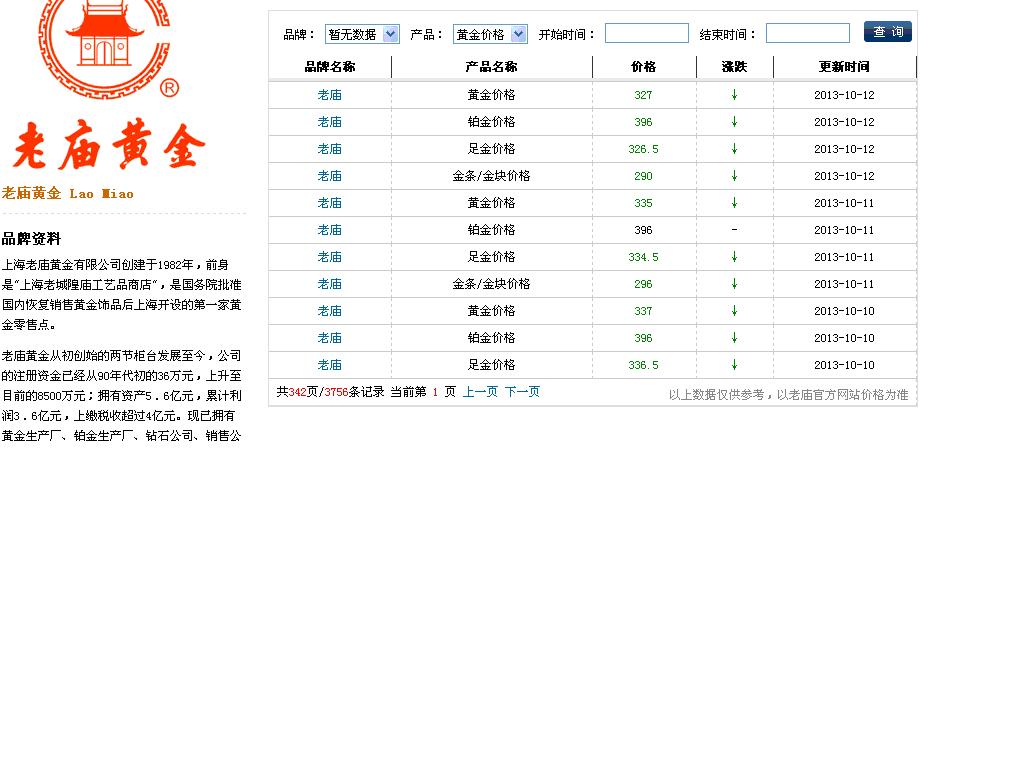This screenshot has height=768, width=1024.
Task: Click the 品牌名称 column header
Action: click(x=330, y=67)
